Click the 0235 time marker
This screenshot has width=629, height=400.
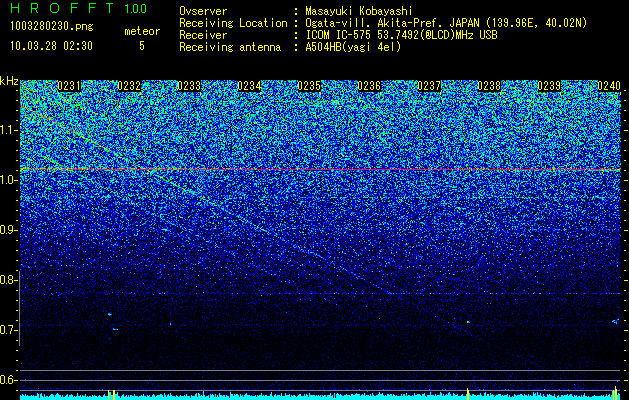pos(309,86)
